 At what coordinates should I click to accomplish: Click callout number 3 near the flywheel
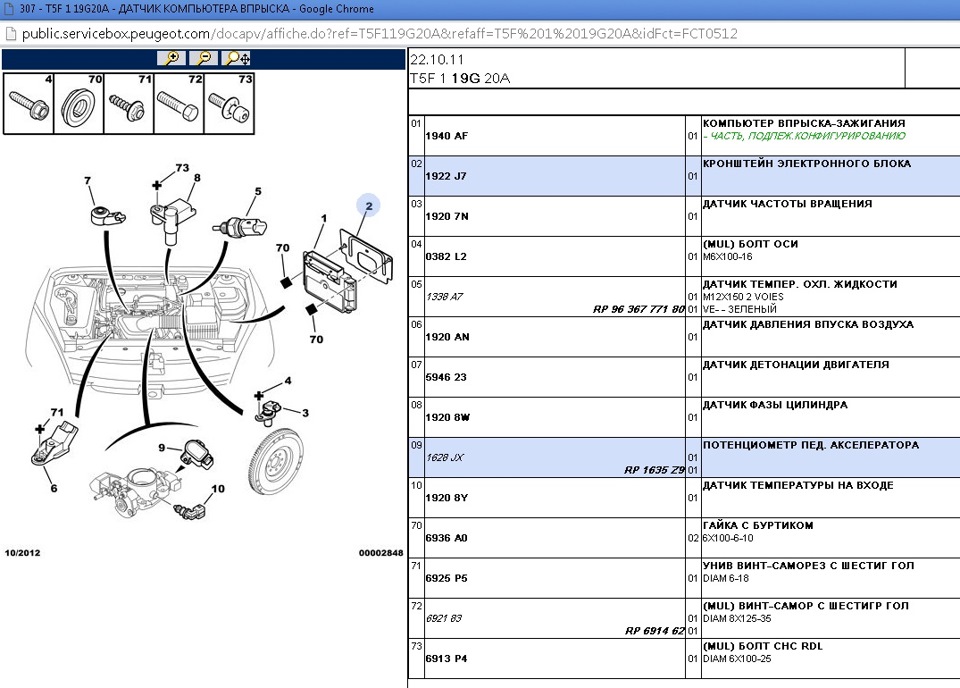[306, 413]
